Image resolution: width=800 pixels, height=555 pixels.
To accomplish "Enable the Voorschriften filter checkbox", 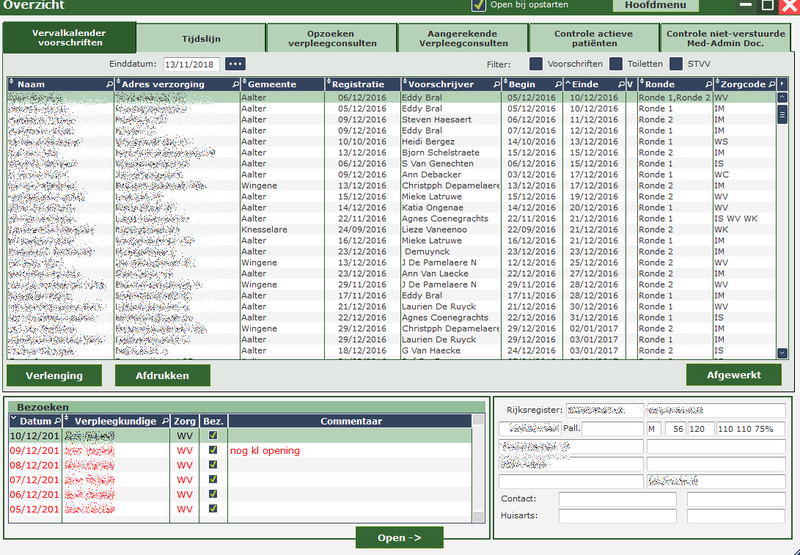I will (x=535, y=64).
